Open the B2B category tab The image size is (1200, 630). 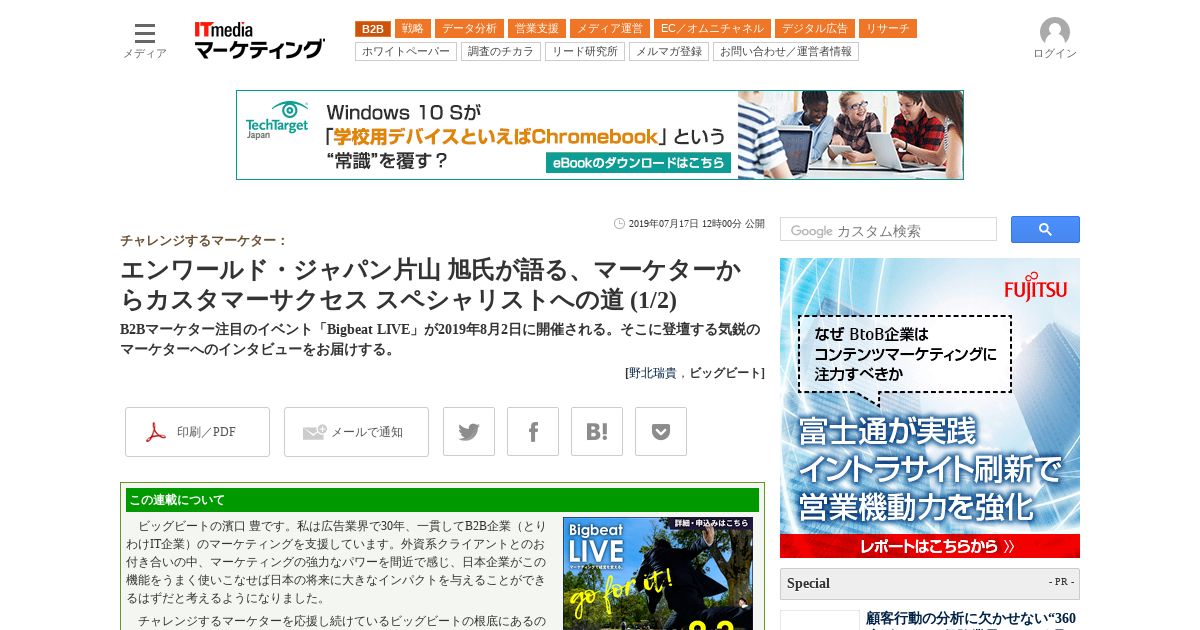coord(373,29)
